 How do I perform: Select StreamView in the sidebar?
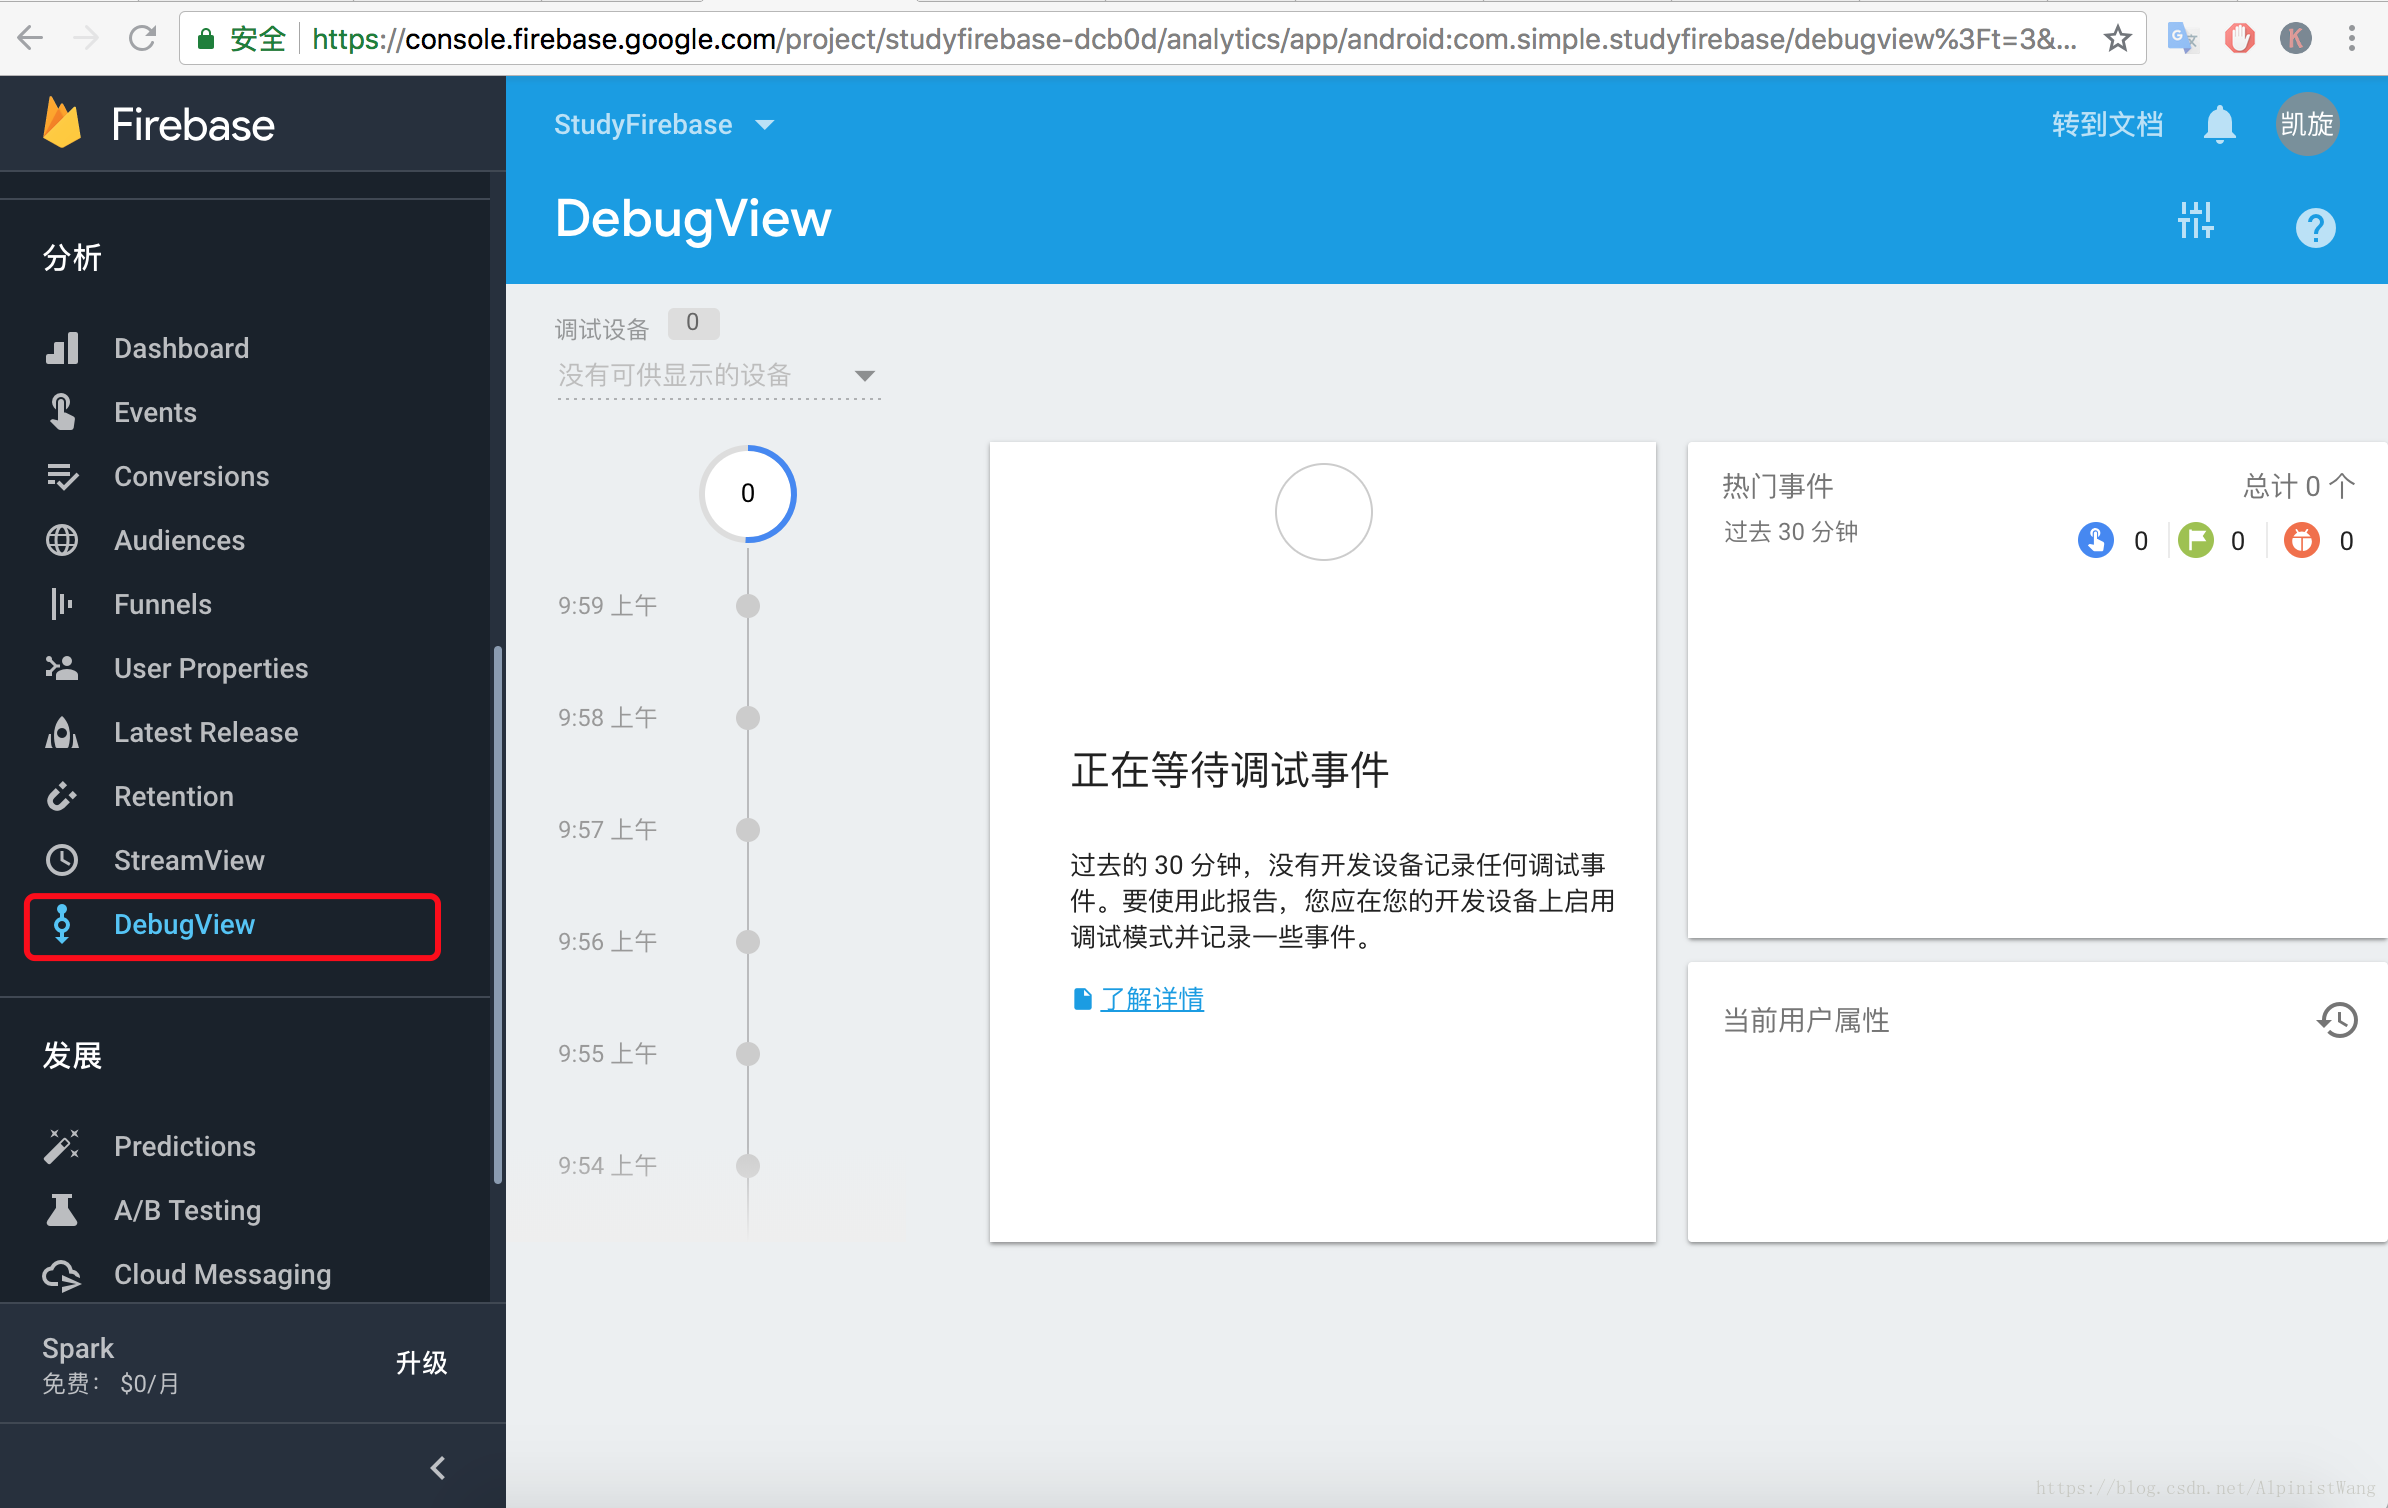click(188, 860)
